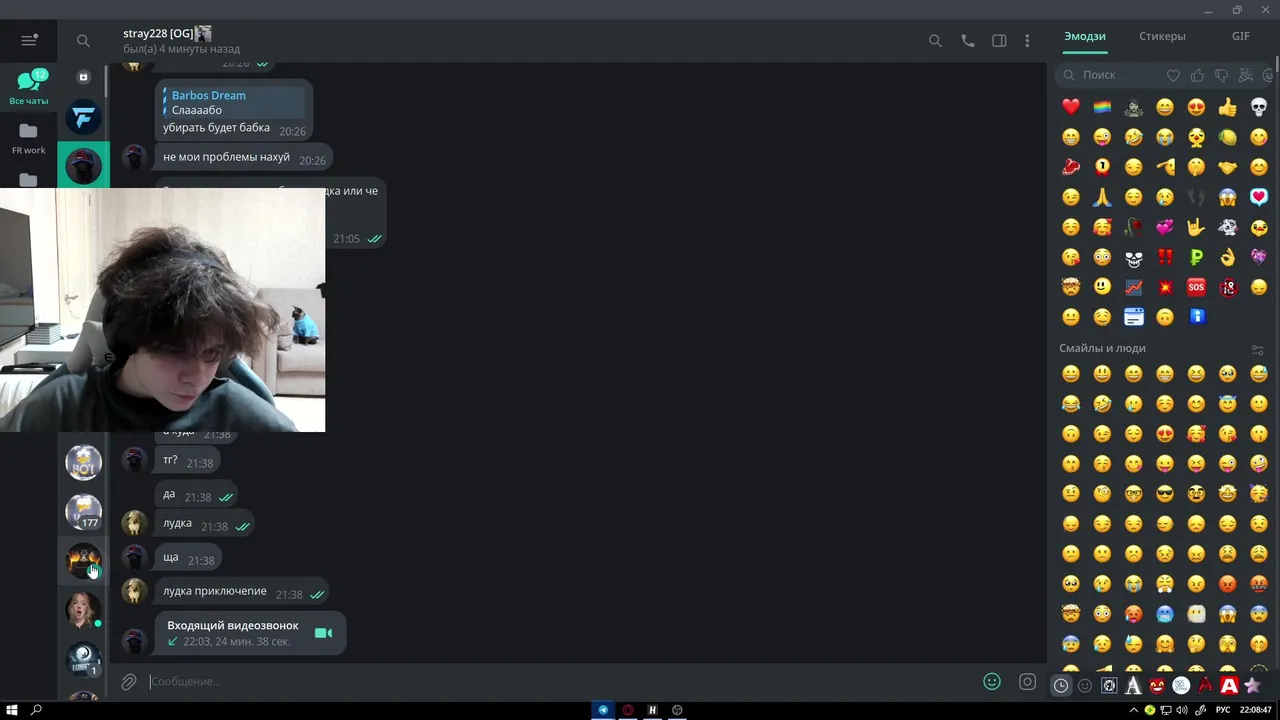This screenshot has height=720, width=1280.
Task: Jump to smileys section in emoji footer
Action: click(1085, 685)
